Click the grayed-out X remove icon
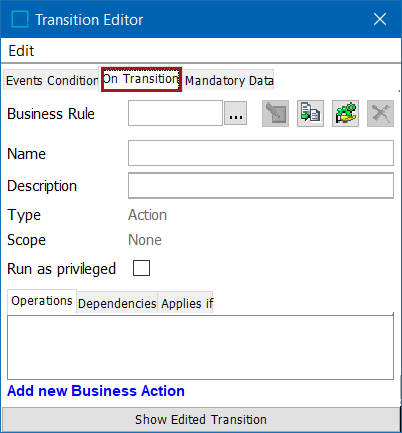 [x=380, y=113]
